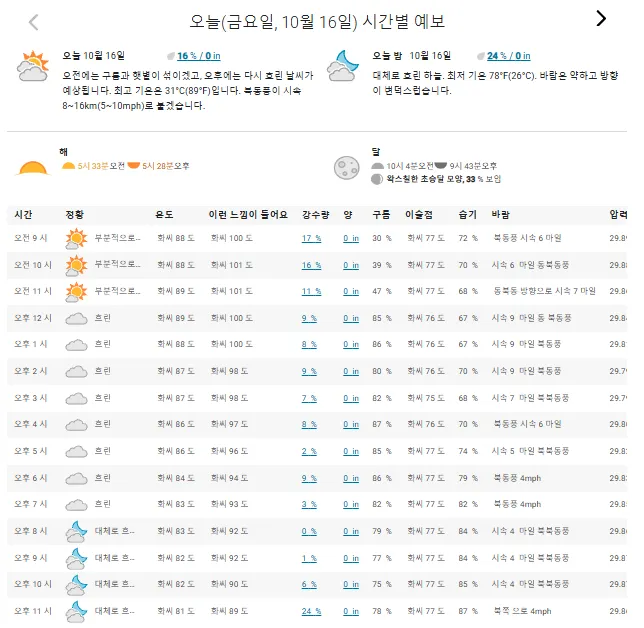
Task: Click the 79 % humidity at 오후 6 시
Action: coord(468,478)
